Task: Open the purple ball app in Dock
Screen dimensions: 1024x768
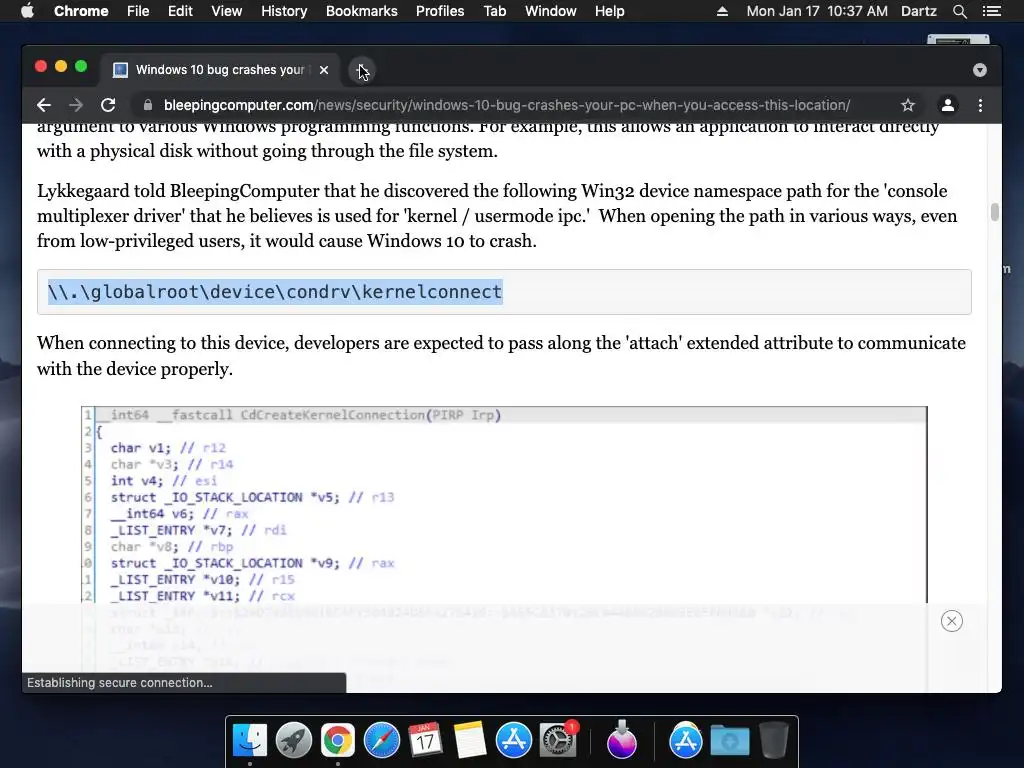Action: [x=621, y=741]
